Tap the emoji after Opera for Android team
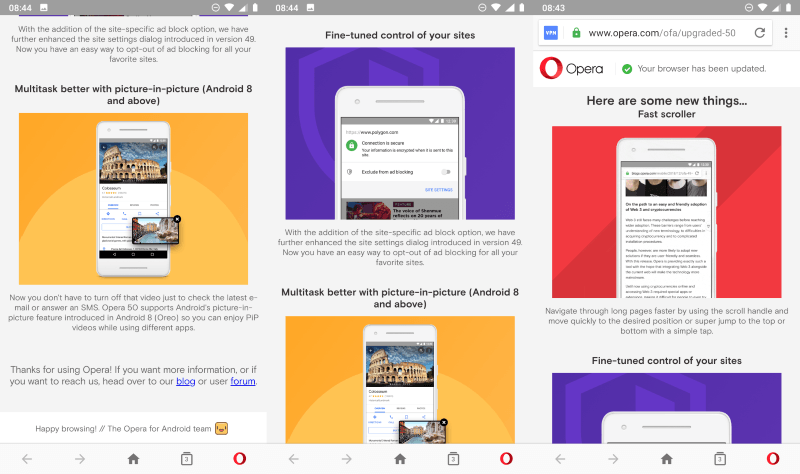The width and height of the screenshot is (800, 474). tap(221, 429)
